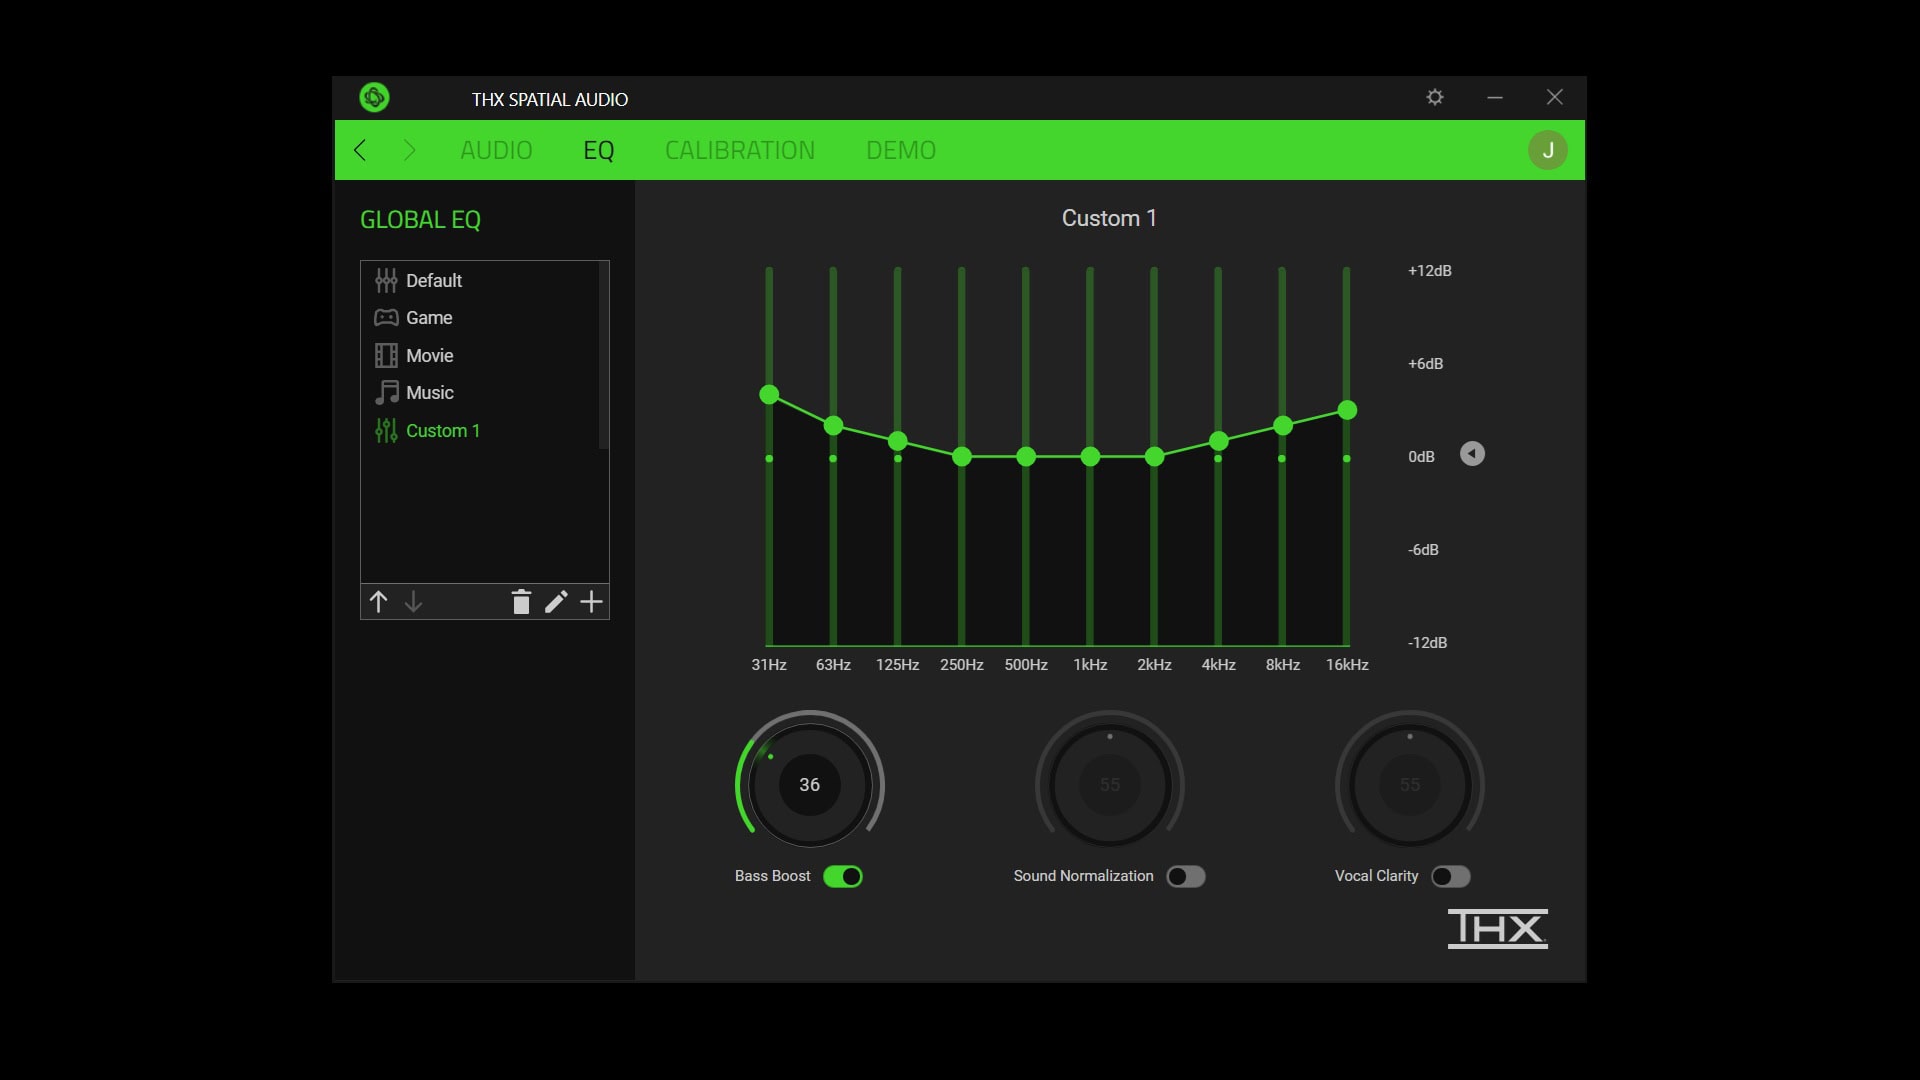Click the preset list scrollbar
Image resolution: width=1920 pixels, height=1080 pixels.
click(x=603, y=356)
